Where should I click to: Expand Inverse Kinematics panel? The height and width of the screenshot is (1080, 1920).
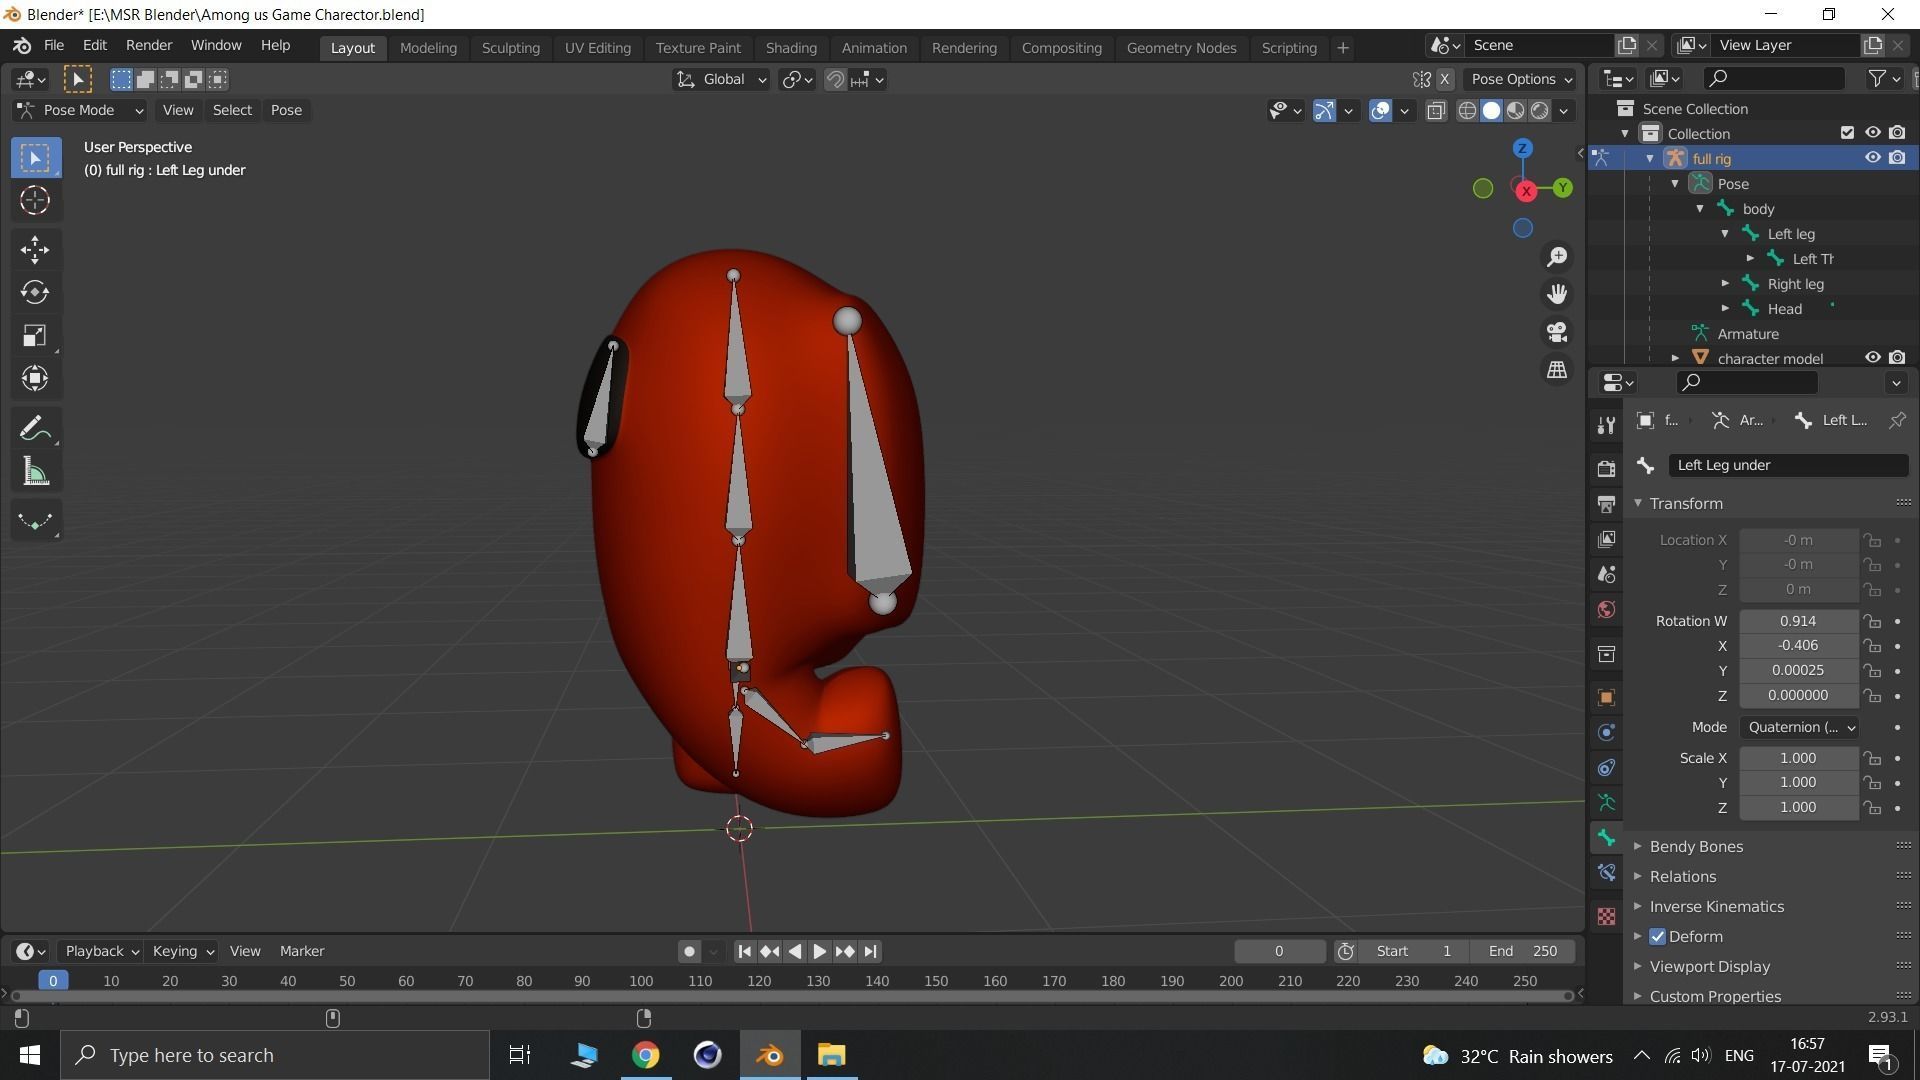click(x=1716, y=907)
